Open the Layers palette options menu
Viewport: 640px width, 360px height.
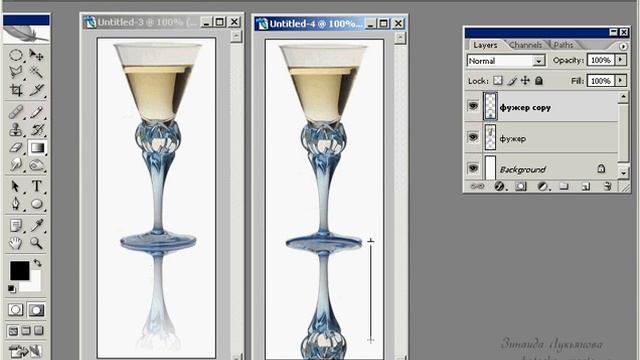623,46
